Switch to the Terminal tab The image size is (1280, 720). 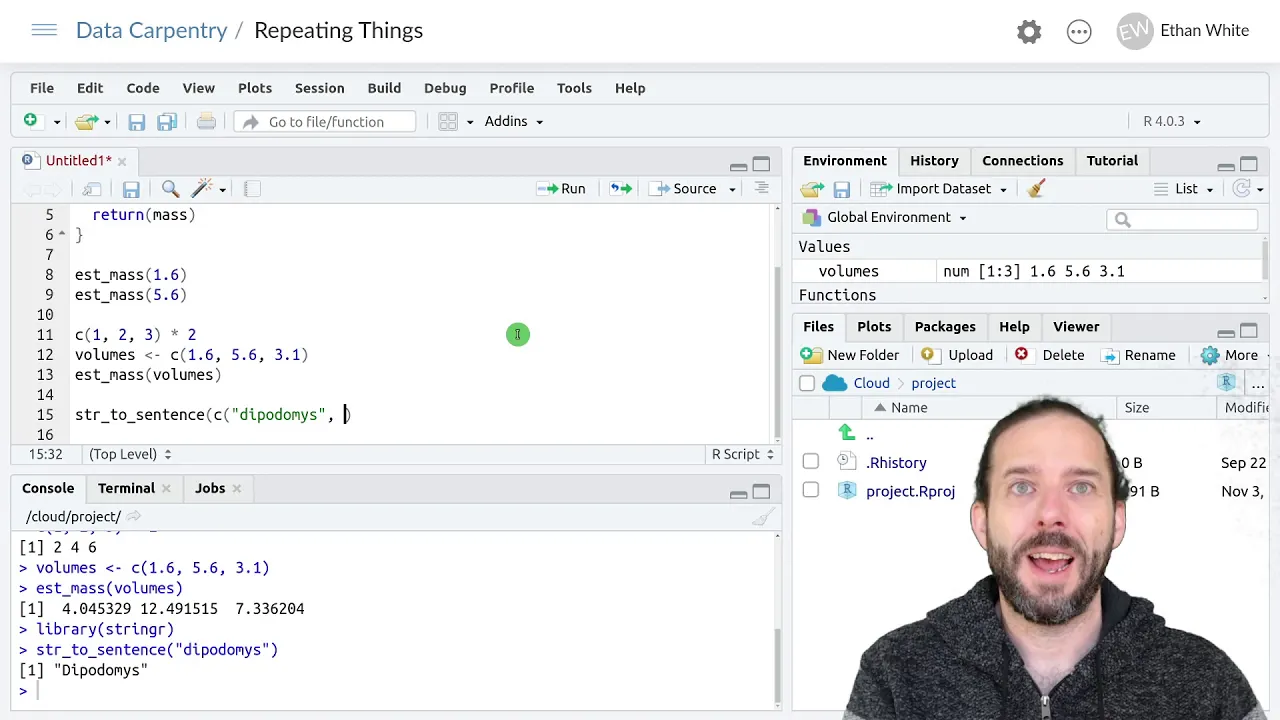(126, 488)
